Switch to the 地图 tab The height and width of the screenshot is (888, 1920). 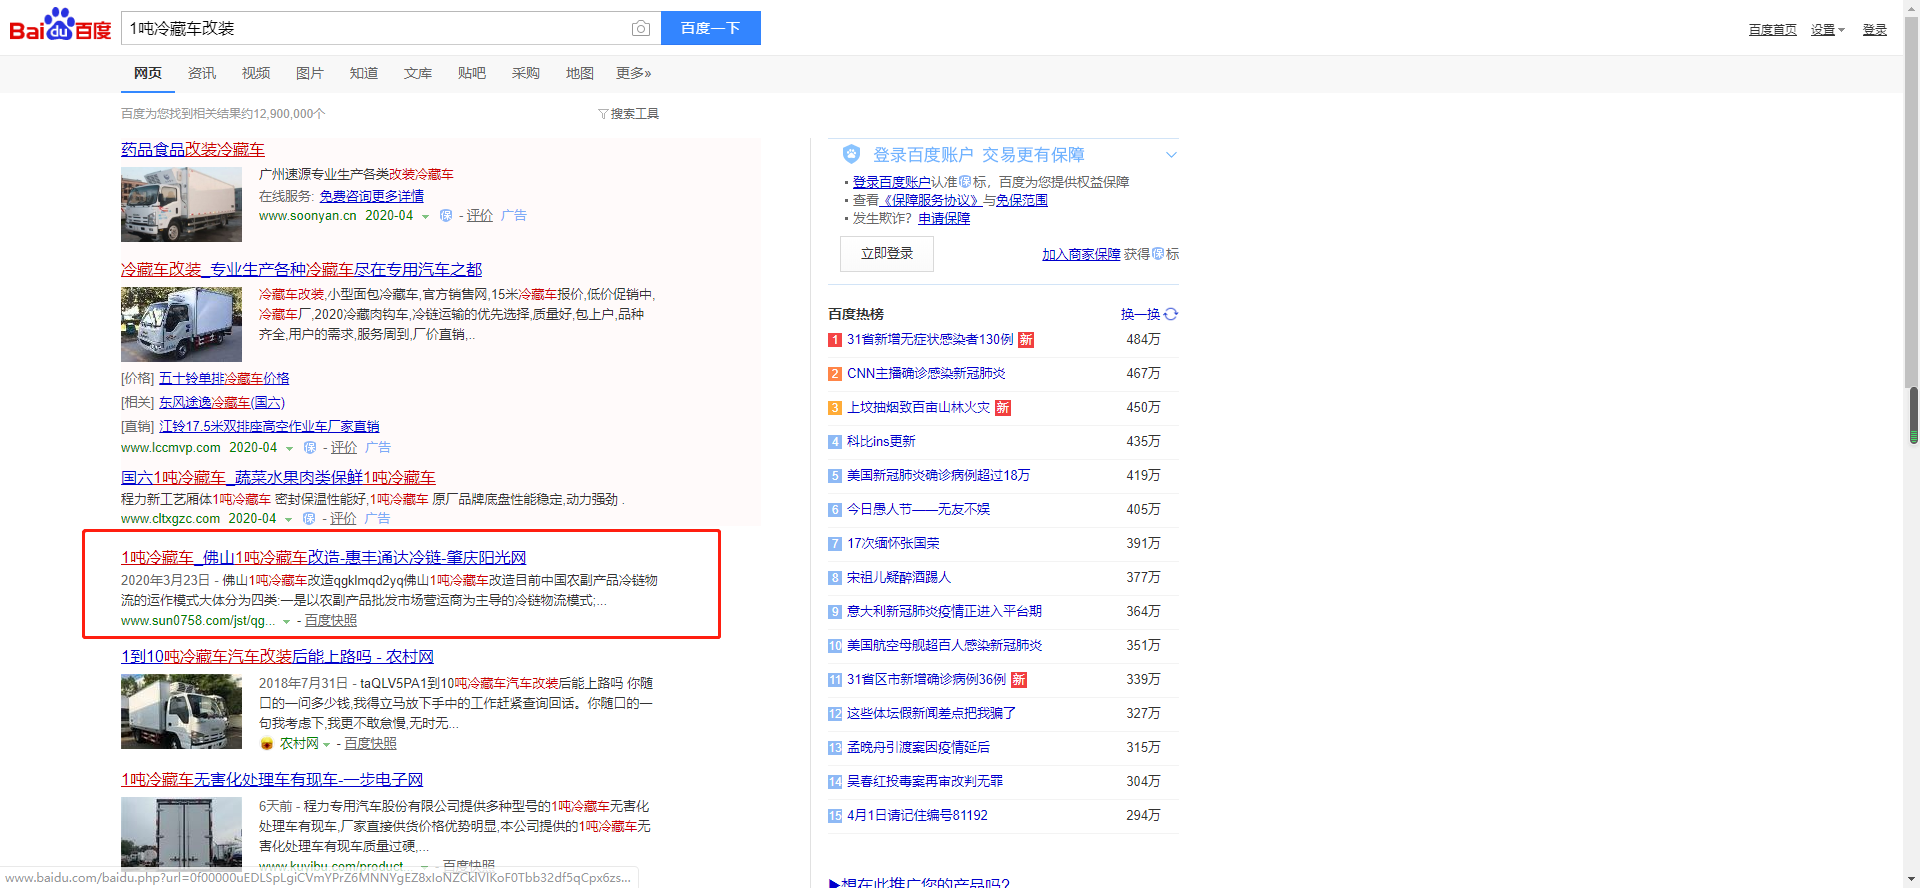pos(580,73)
